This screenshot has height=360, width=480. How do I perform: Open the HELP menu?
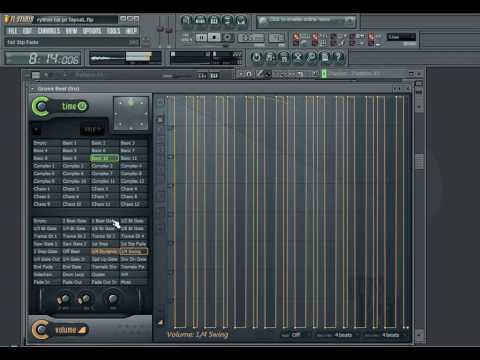[131, 31]
